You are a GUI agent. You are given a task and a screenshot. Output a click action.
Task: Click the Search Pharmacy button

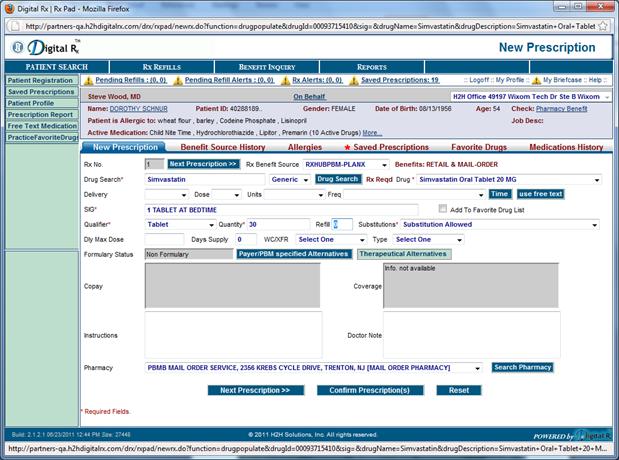coord(522,368)
